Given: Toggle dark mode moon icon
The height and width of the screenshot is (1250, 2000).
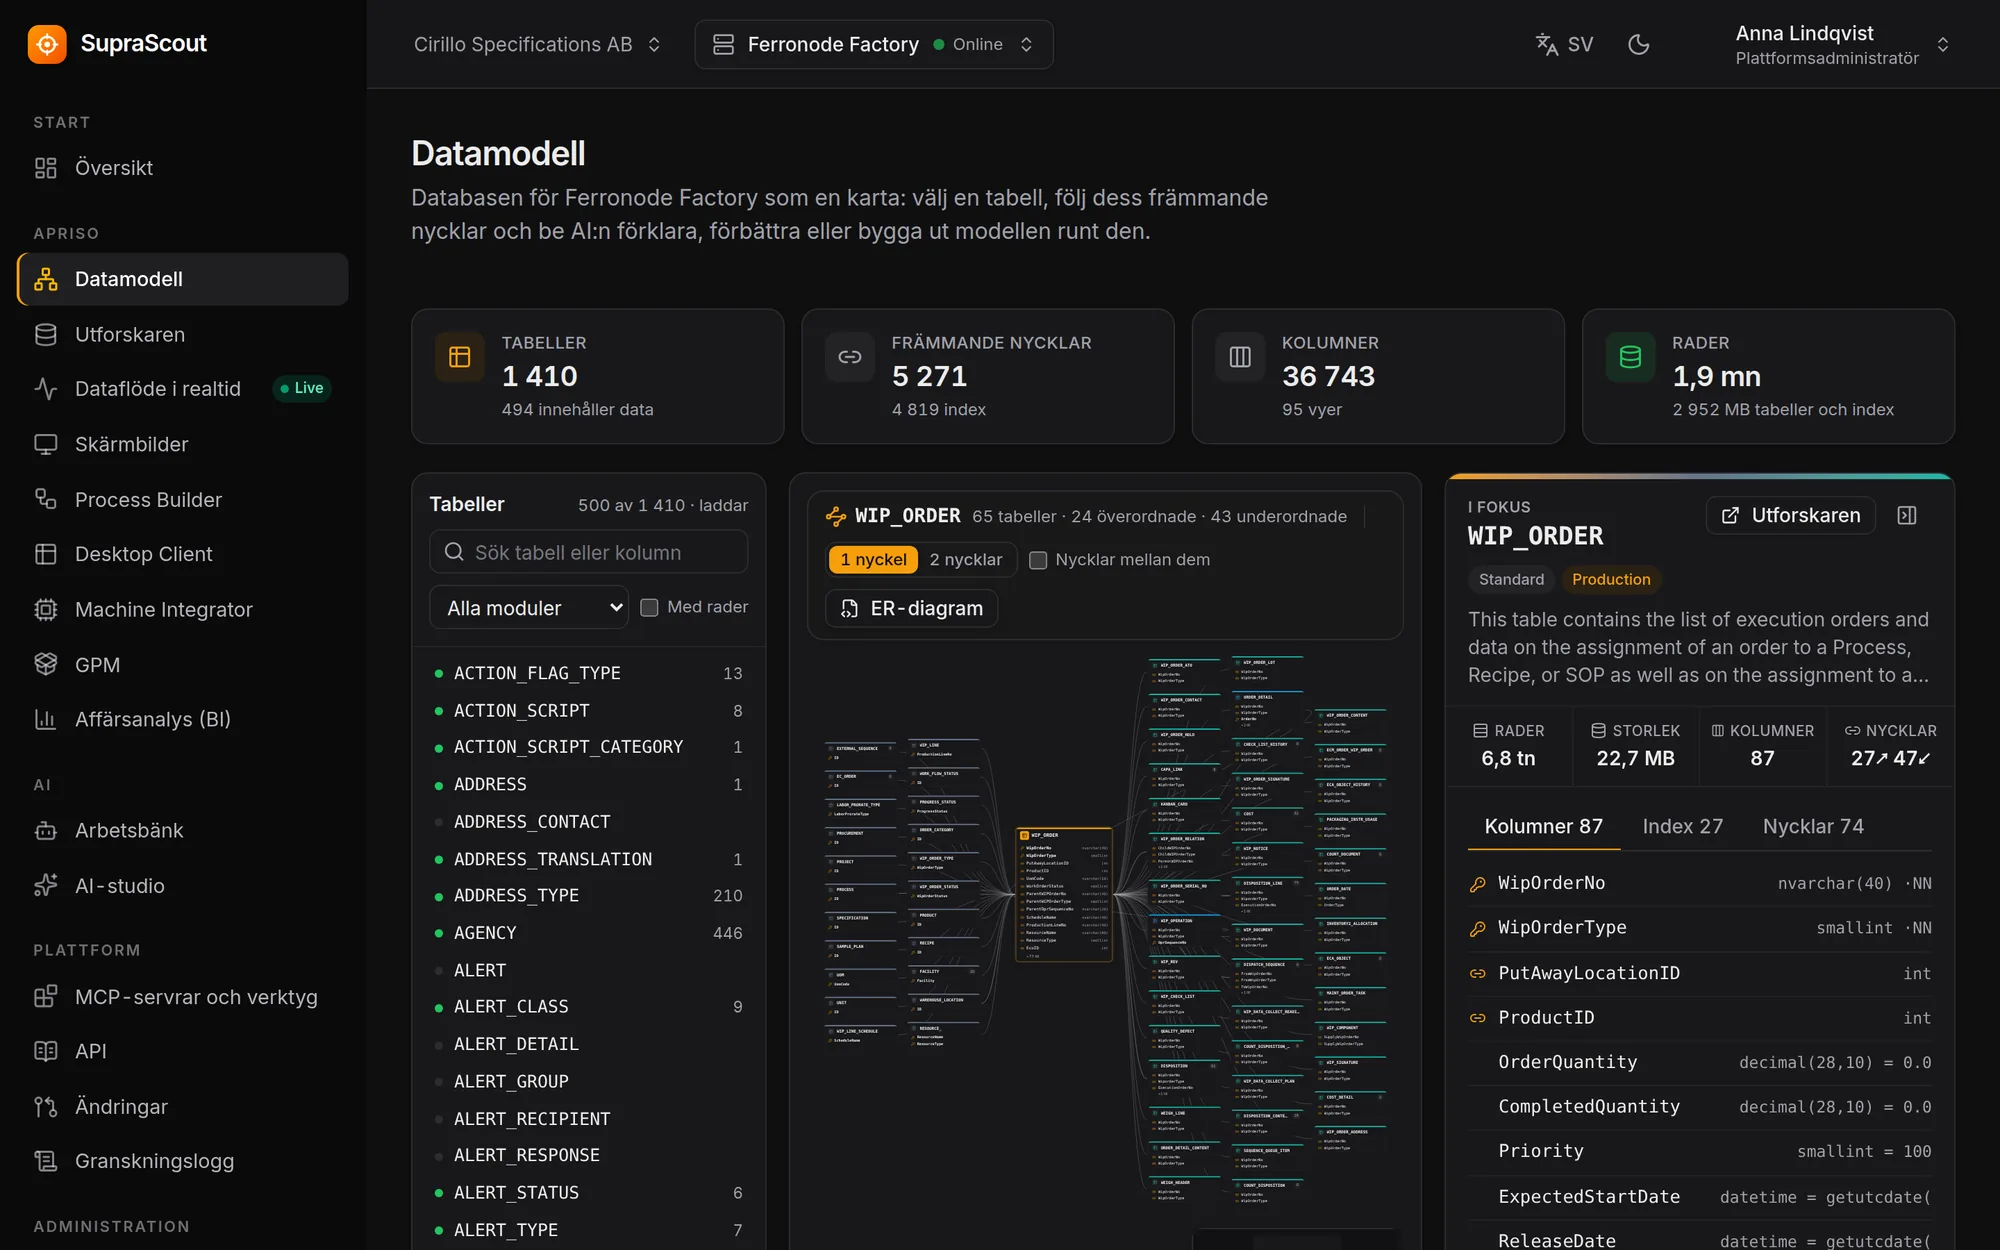Looking at the screenshot, I should click(x=1638, y=44).
